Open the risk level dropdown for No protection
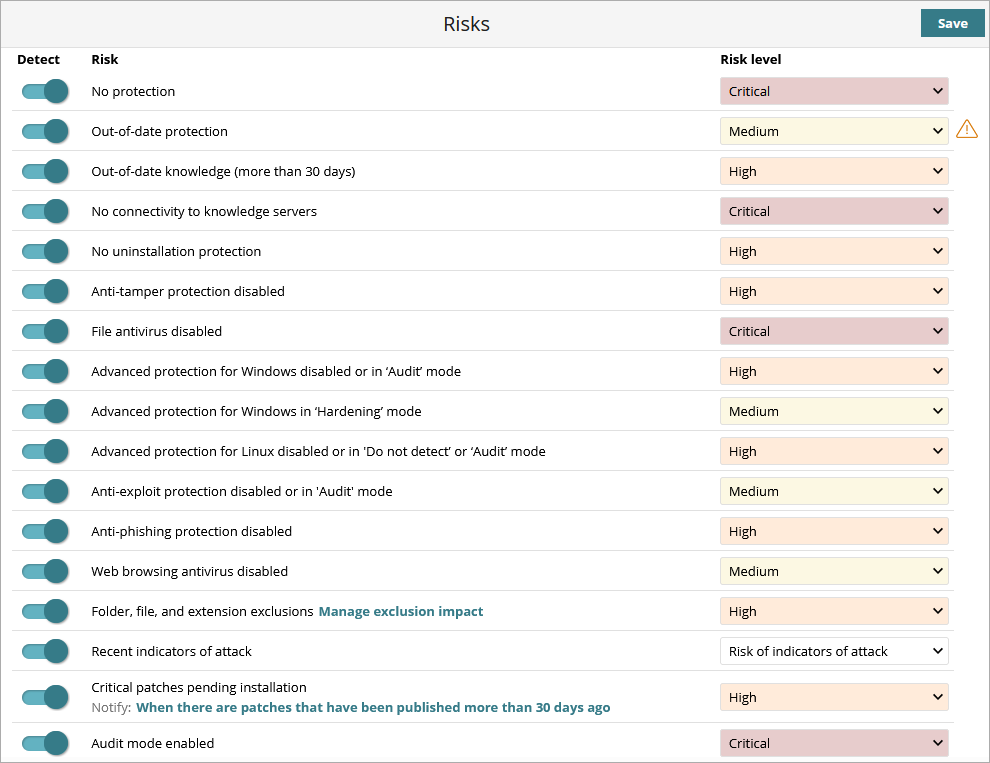The image size is (990, 763). (834, 91)
